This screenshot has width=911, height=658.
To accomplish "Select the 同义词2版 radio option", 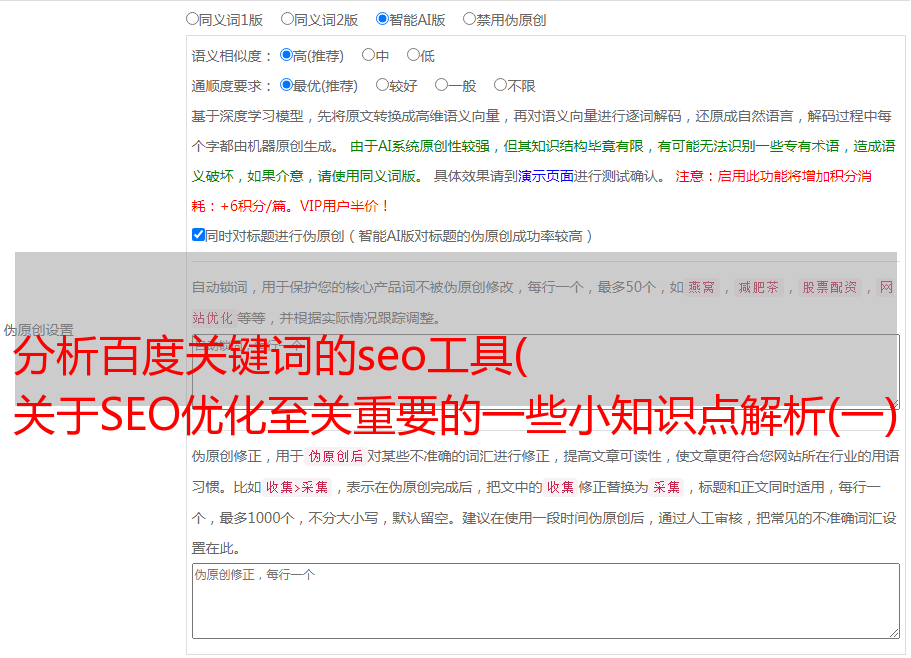I will click(287, 19).
